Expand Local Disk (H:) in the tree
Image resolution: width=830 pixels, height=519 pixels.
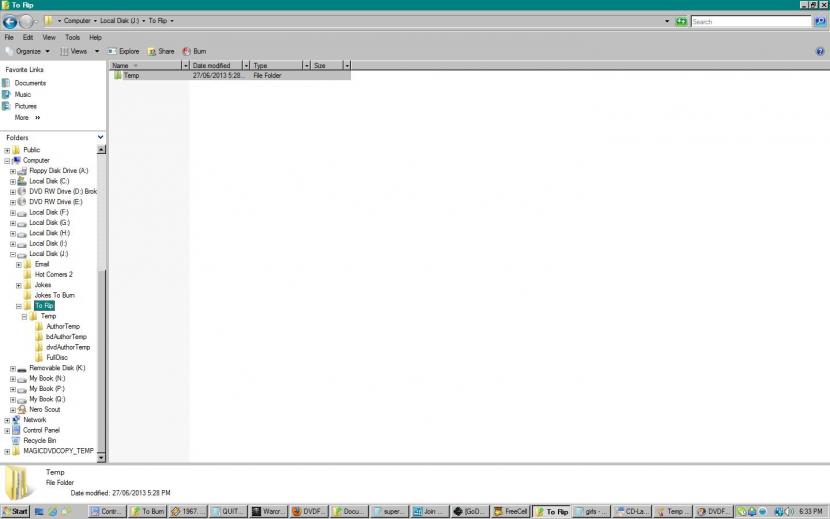coord(13,234)
